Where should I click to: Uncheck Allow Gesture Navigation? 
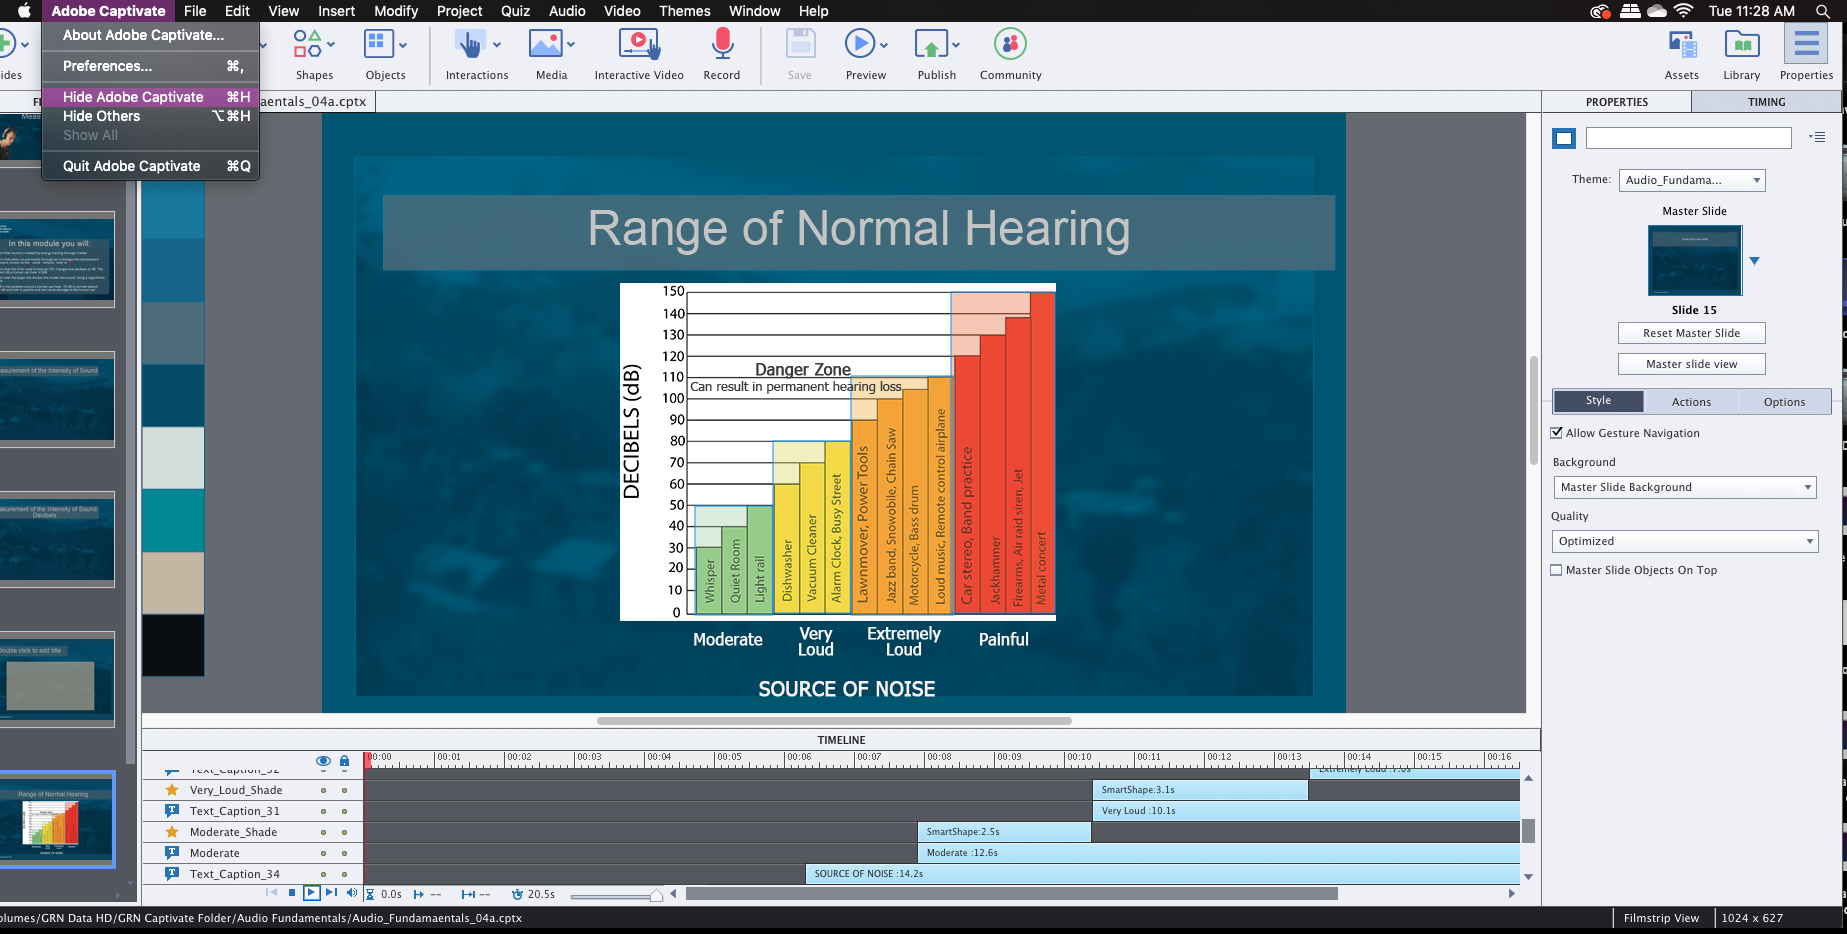click(1556, 433)
